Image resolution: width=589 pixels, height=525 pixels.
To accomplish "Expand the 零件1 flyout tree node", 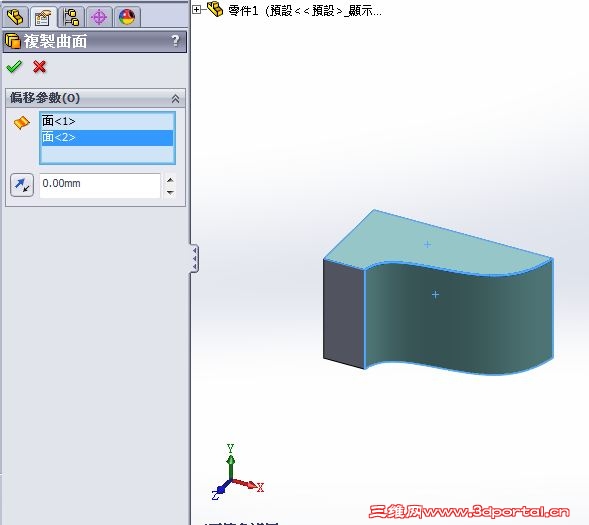I will tap(196, 10).
